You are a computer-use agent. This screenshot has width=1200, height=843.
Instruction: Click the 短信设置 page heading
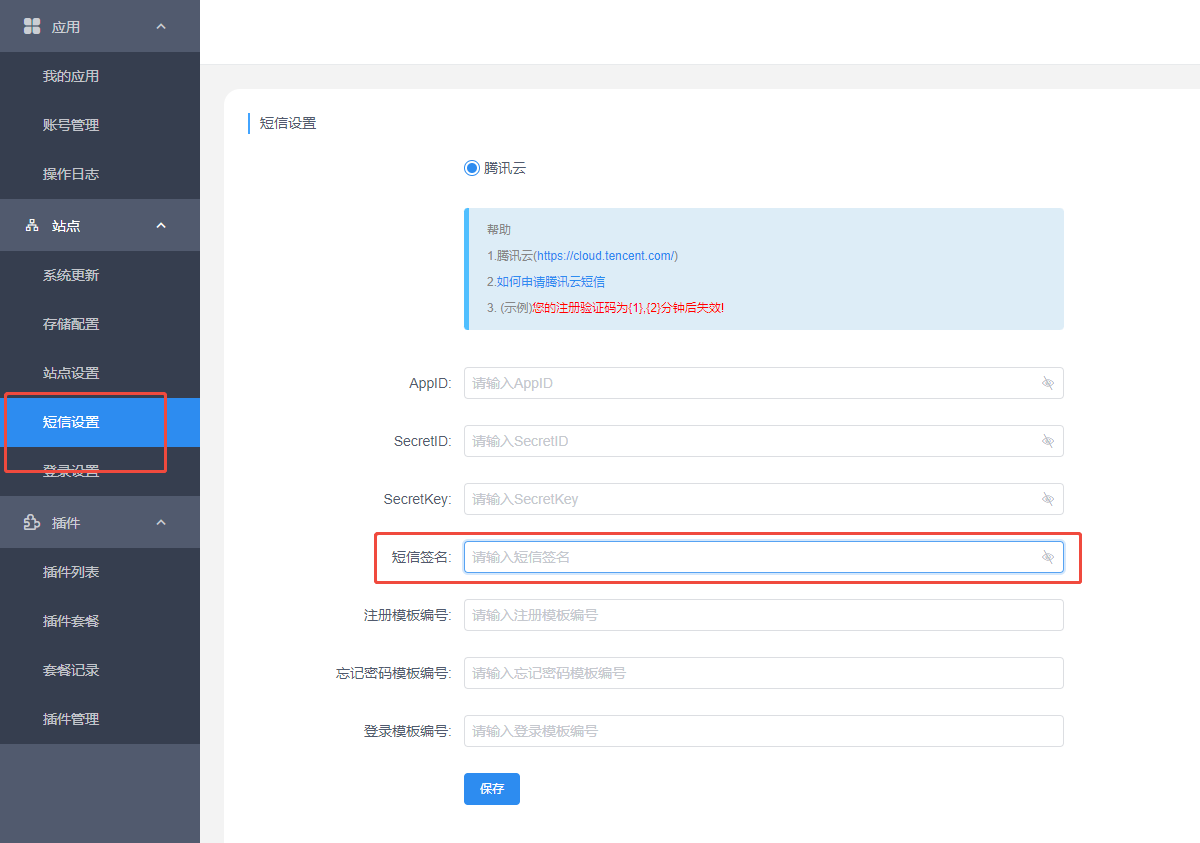tap(288, 124)
